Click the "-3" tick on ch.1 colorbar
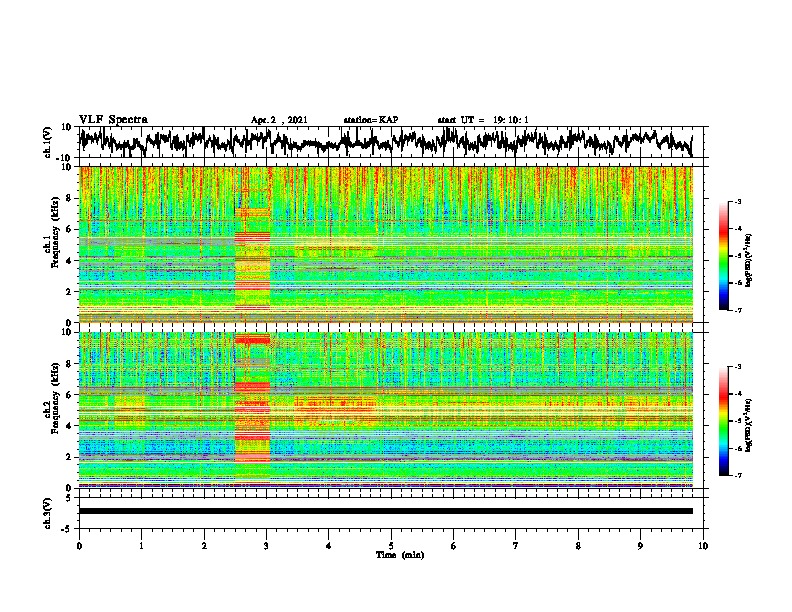 [x=738, y=202]
